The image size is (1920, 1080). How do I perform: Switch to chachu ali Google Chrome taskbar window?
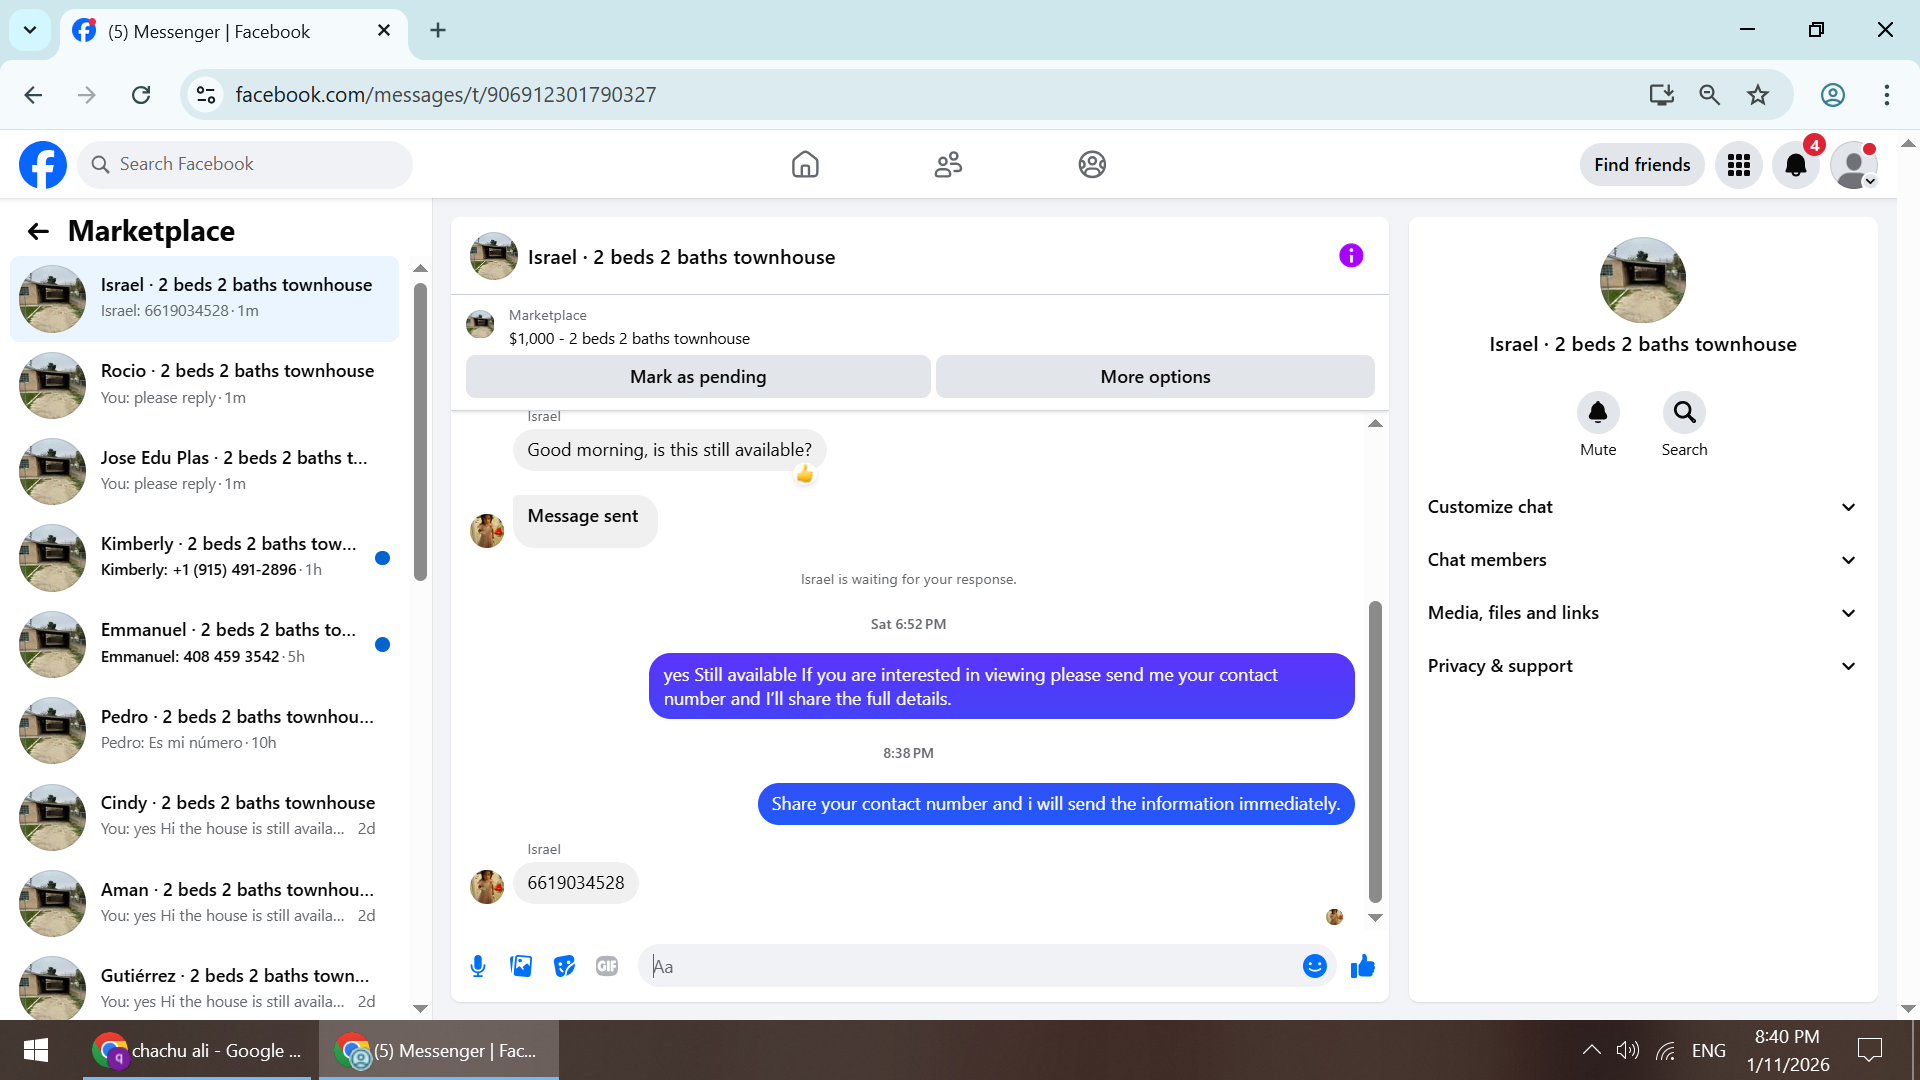198,1050
